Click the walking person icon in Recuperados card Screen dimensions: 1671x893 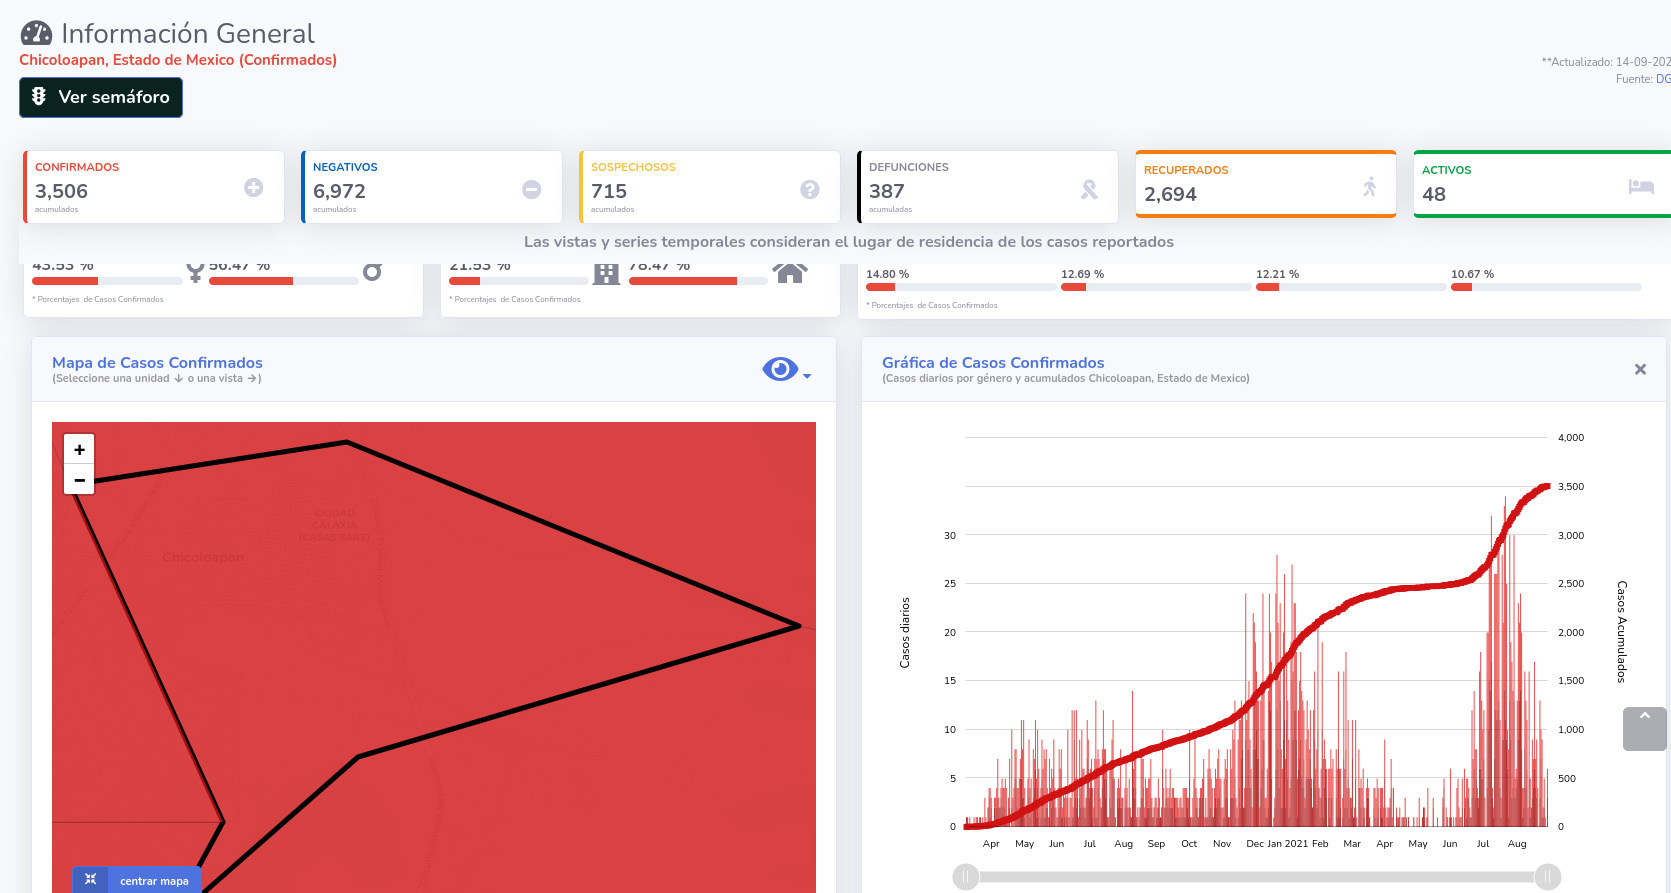pyautogui.click(x=1370, y=186)
